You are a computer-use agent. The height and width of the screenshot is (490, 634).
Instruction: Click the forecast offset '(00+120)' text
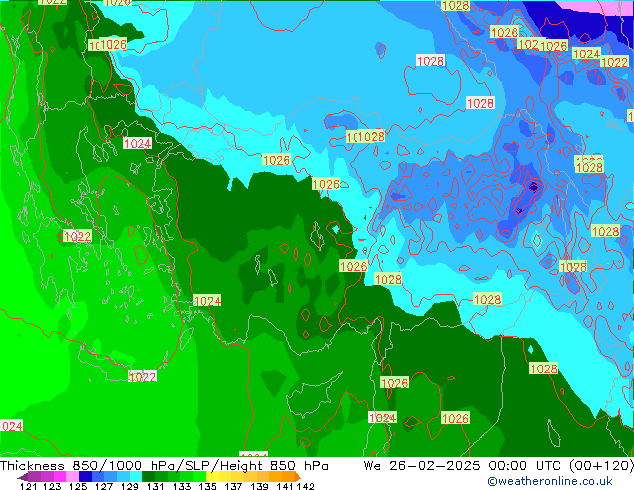click(601, 466)
